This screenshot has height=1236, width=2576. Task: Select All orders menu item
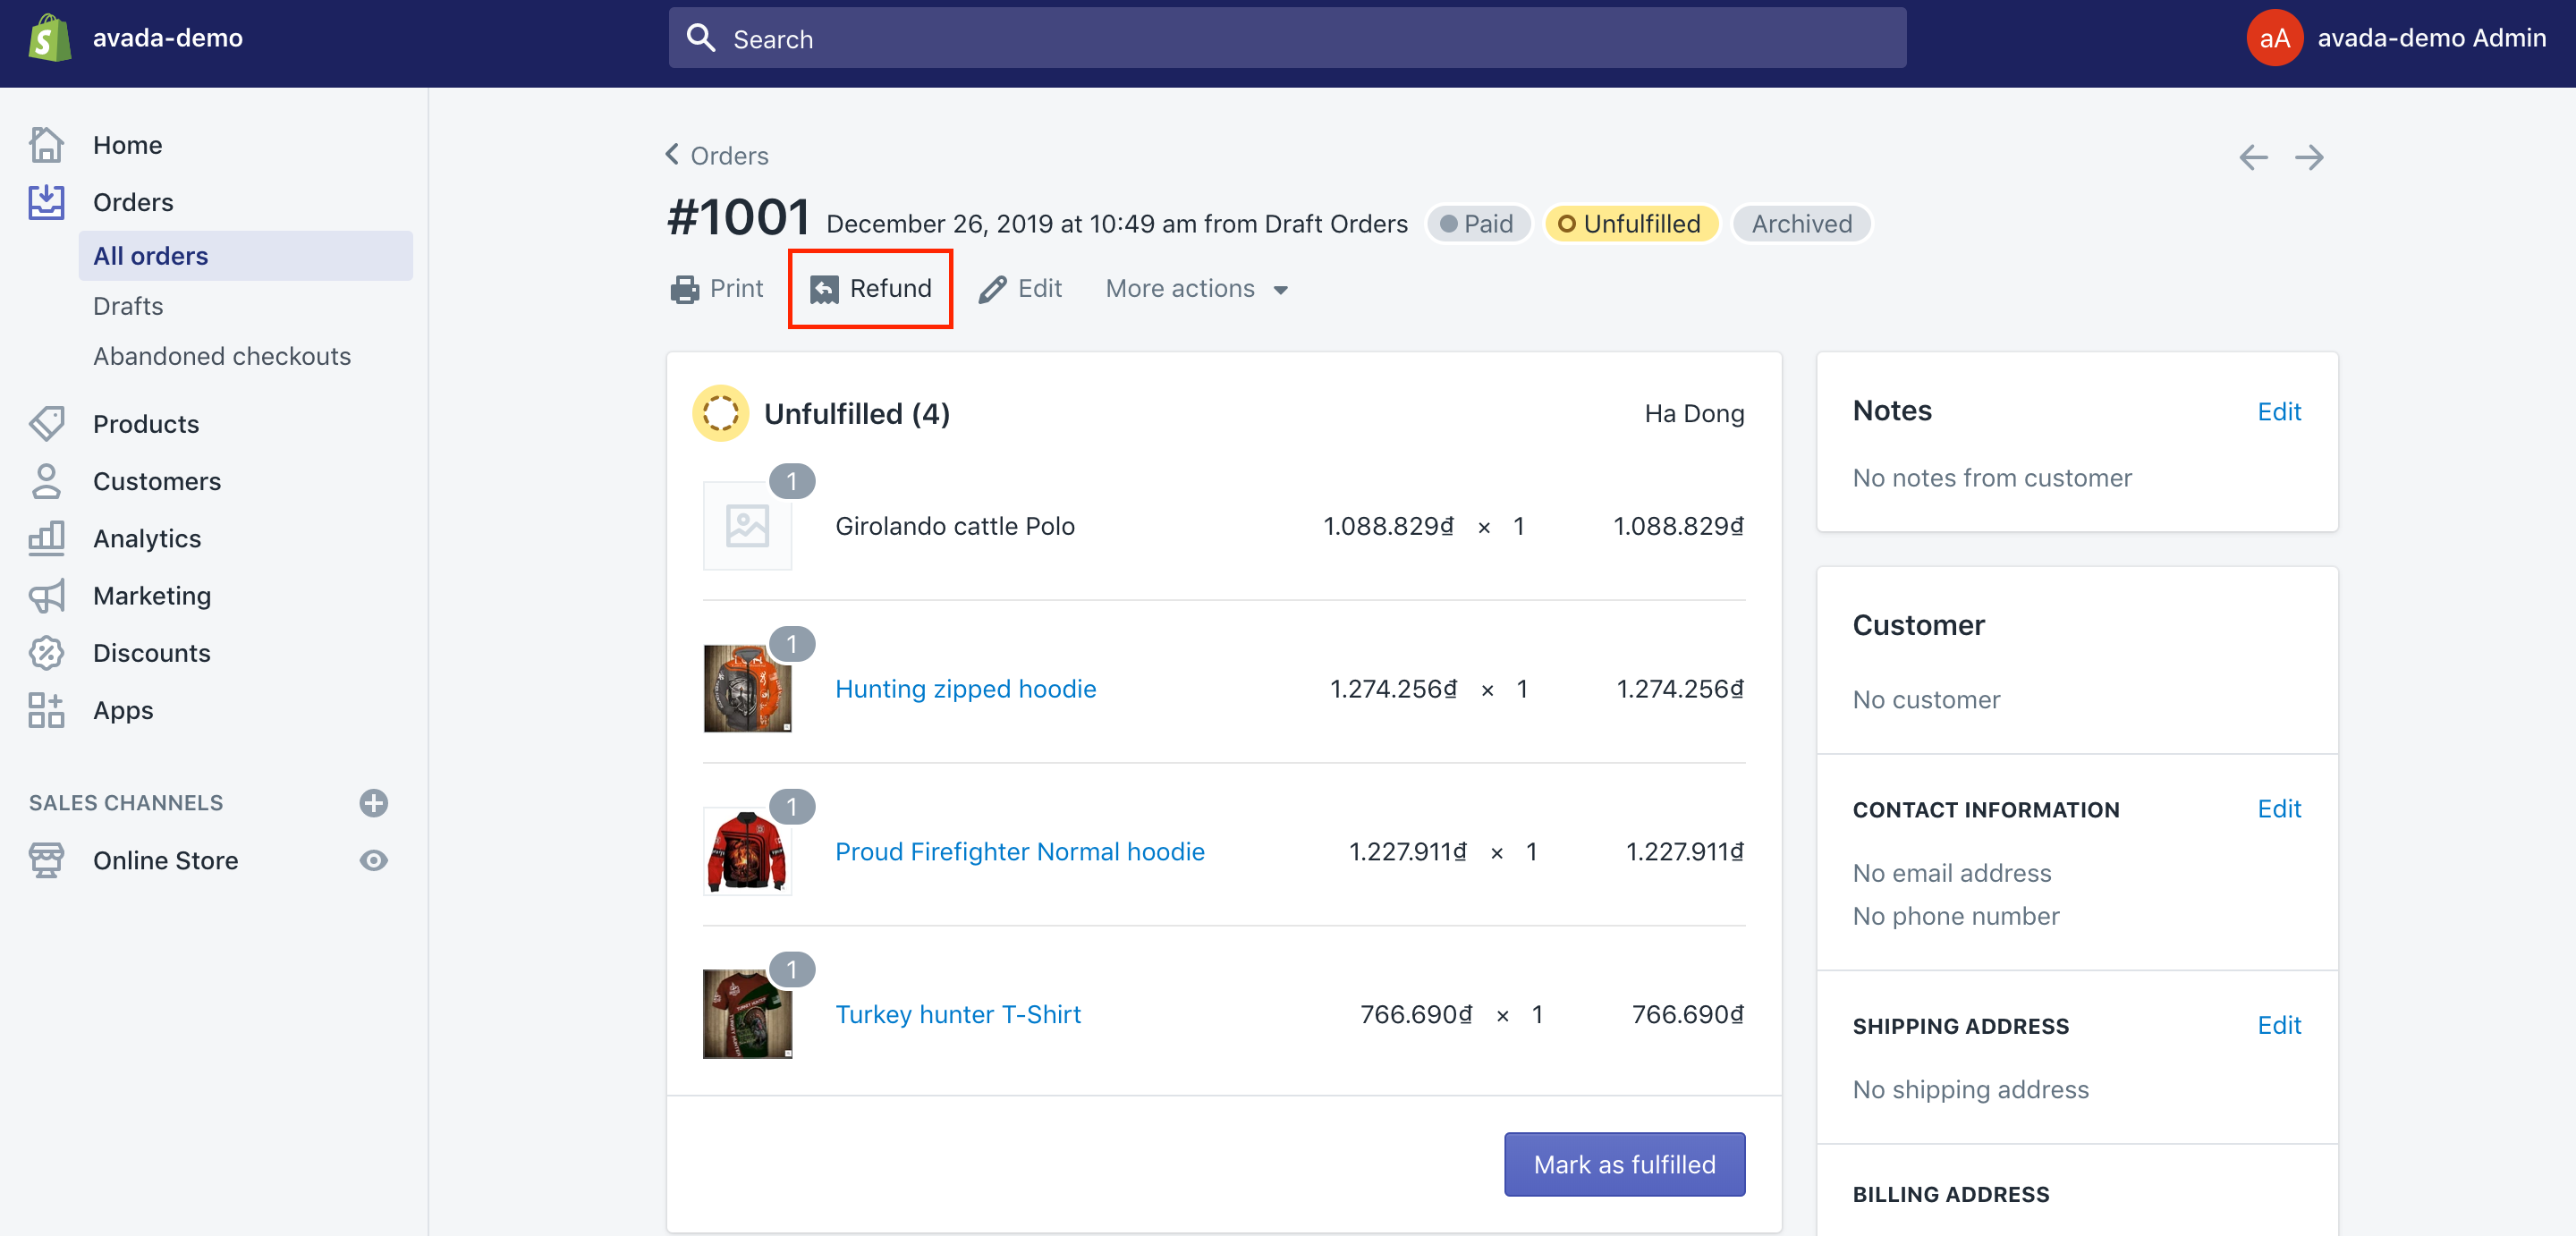[149, 255]
